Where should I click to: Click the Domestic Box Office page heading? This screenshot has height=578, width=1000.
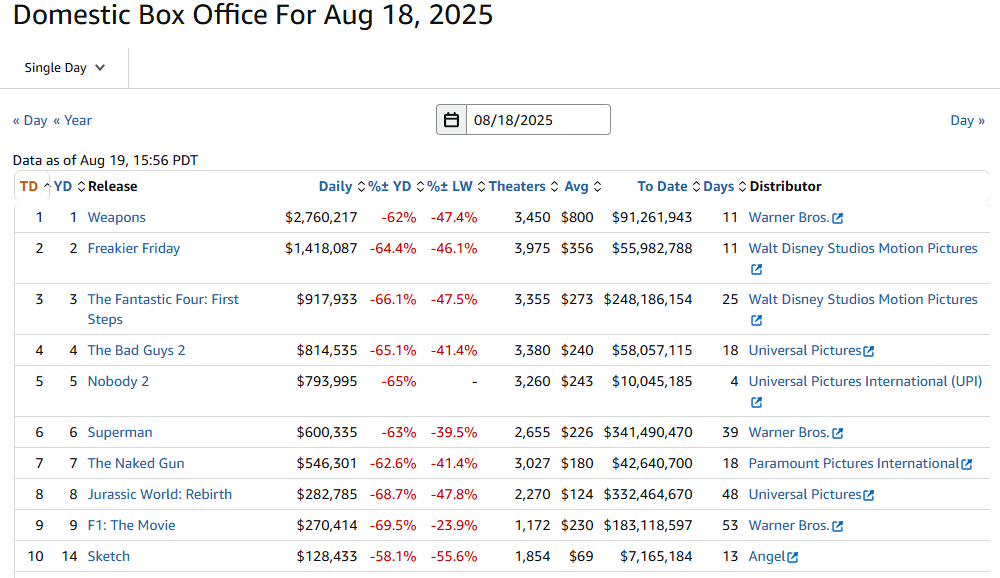[x=253, y=15]
